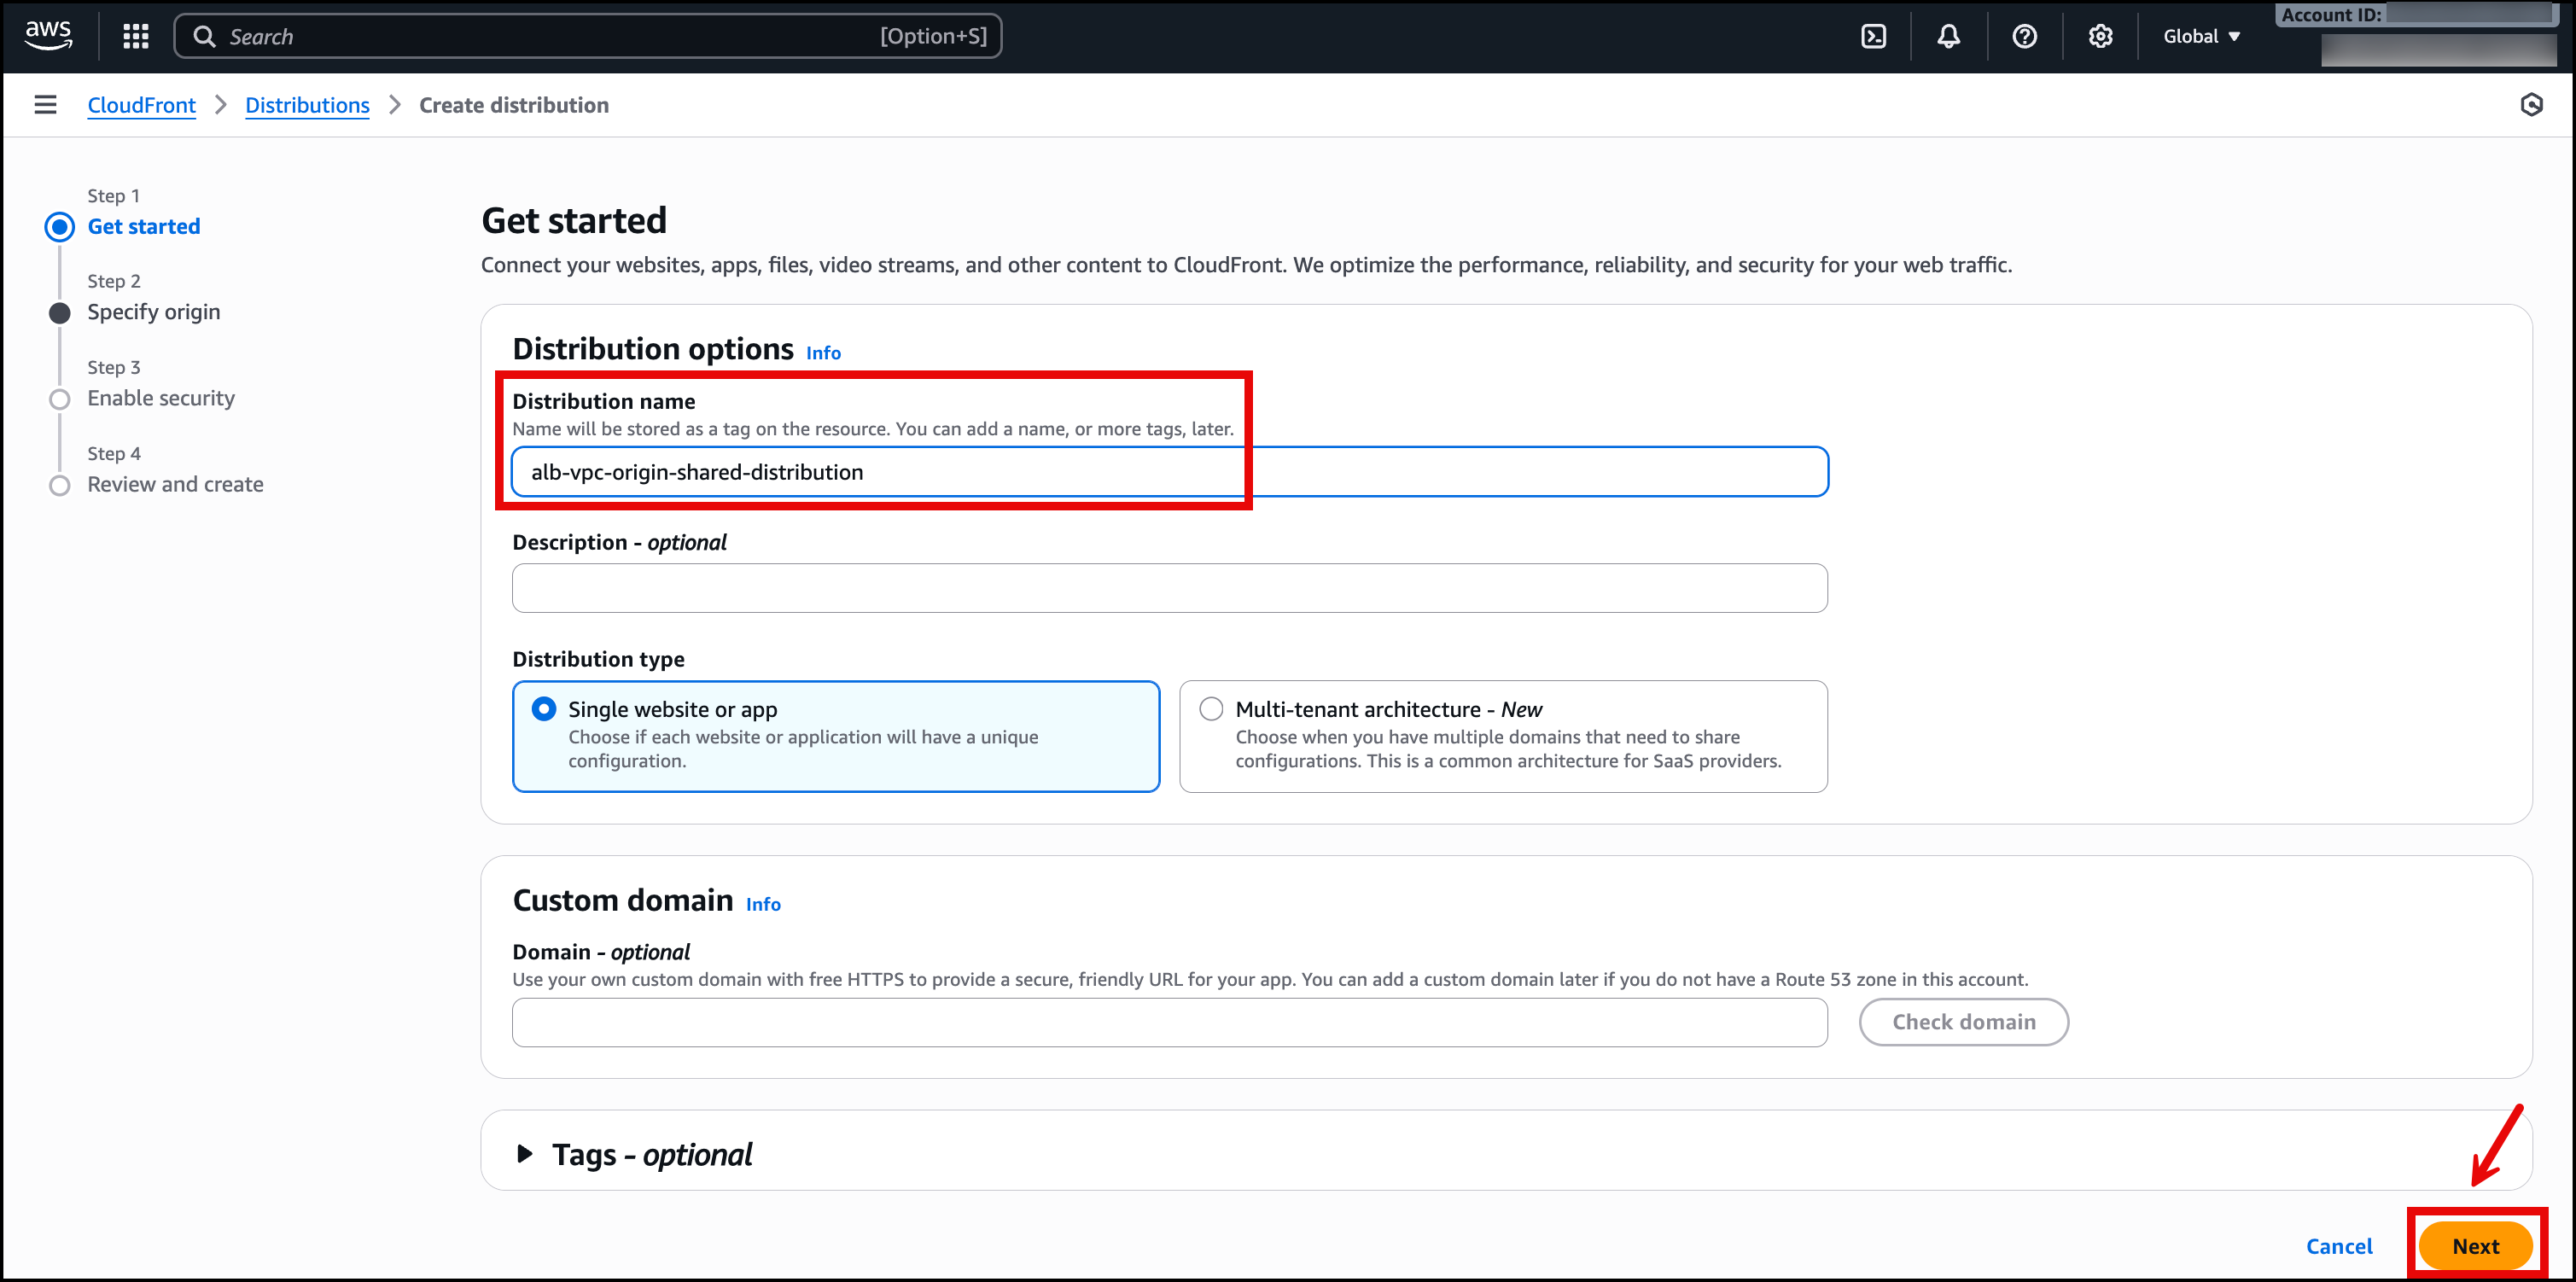This screenshot has width=2576, height=1282.
Task: Expand the Tags optional section
Action: [524, 1154]
